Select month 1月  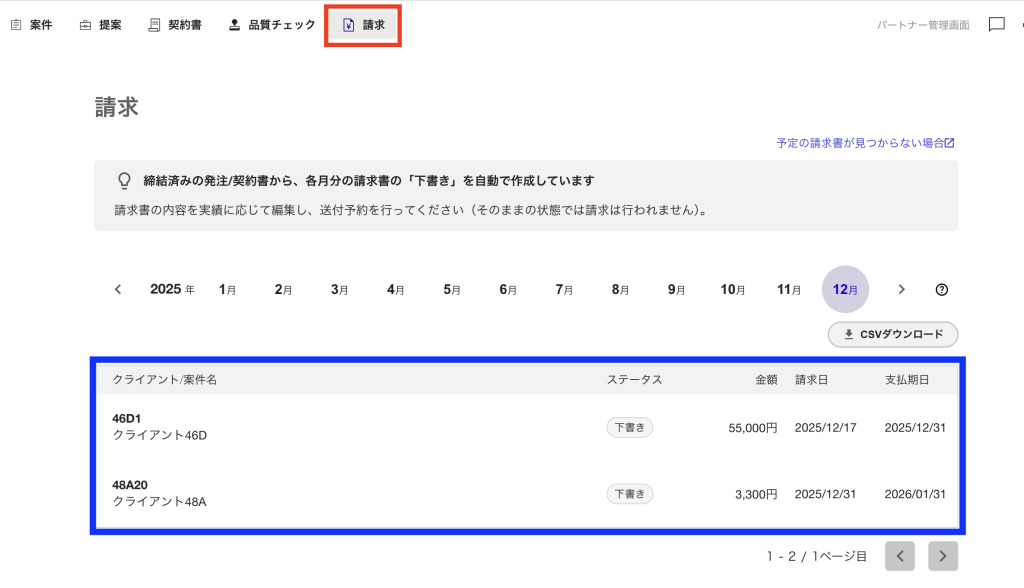[228, 290]
